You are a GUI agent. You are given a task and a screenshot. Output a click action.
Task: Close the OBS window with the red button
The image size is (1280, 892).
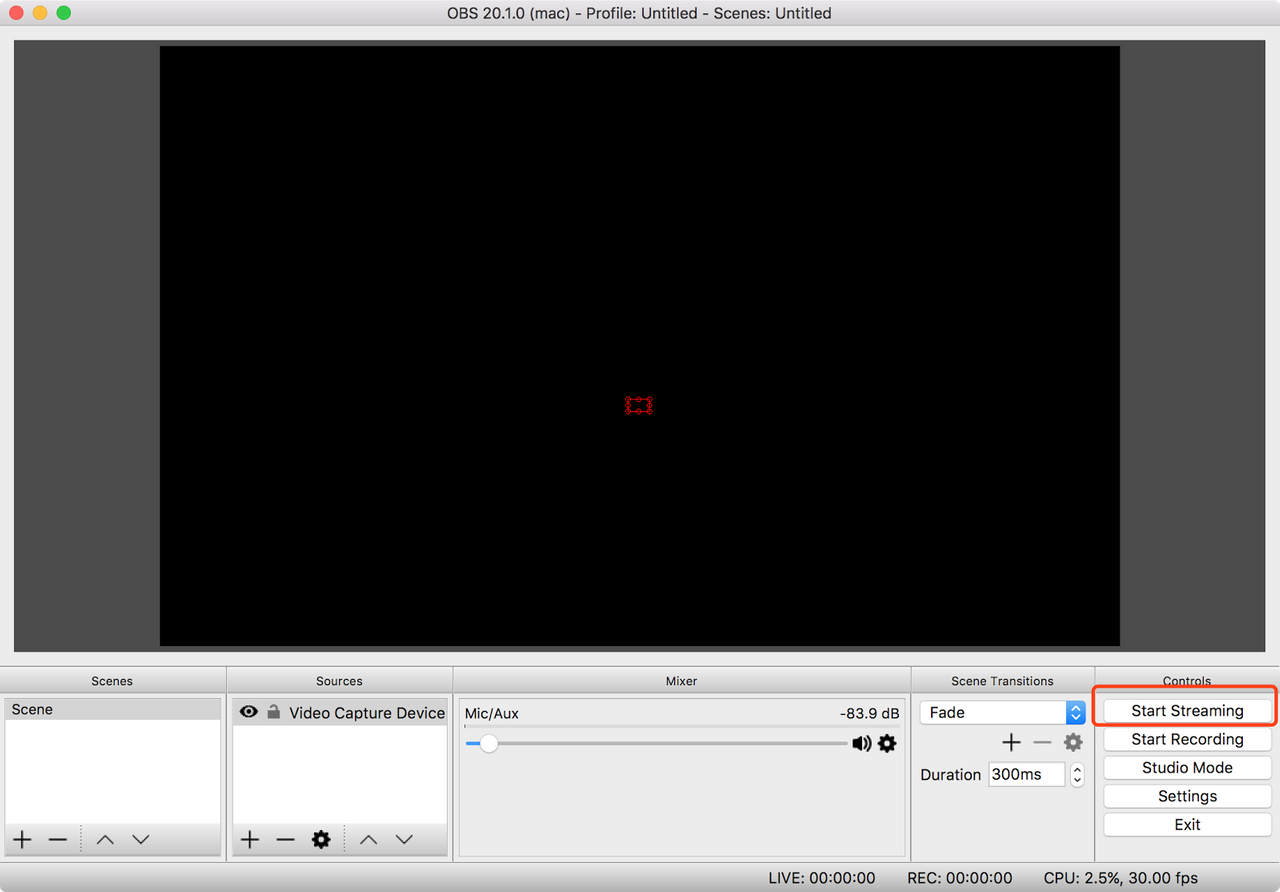pos(16,13)
